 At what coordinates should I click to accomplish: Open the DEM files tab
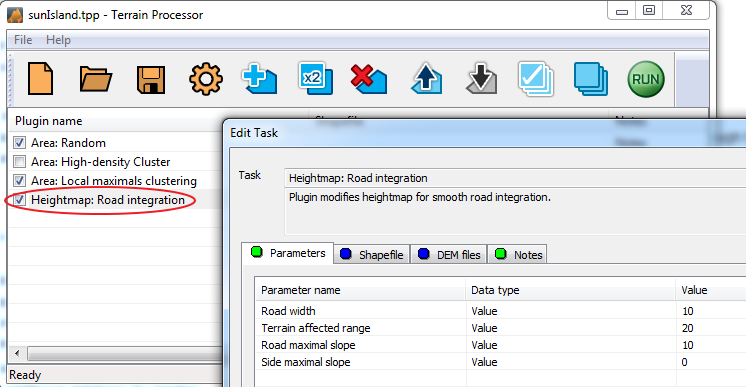pos(449,255)
